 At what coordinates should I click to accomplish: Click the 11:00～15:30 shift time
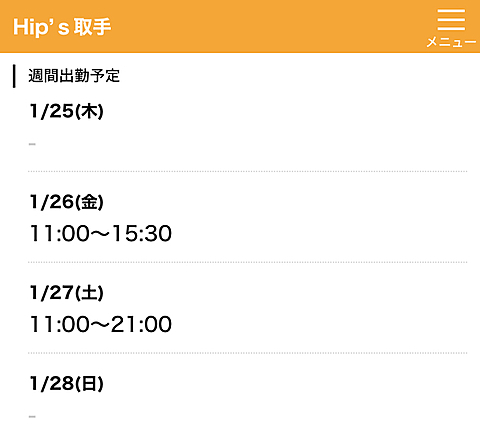(x=101, y=233)
